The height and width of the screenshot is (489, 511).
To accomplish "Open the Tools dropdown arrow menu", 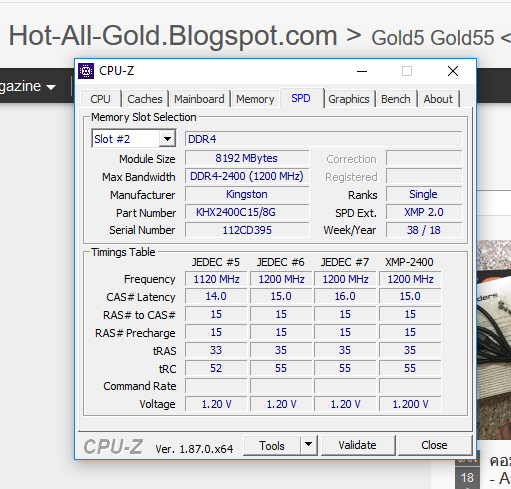I will 309,444.
